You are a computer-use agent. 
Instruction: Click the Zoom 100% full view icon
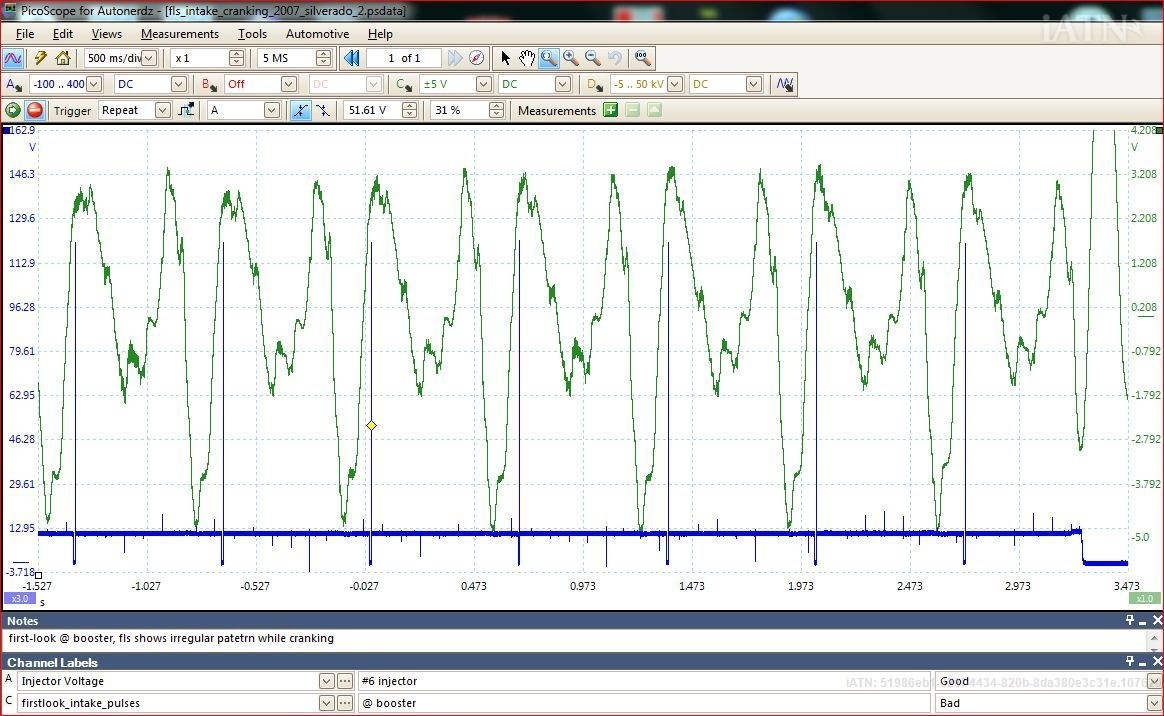point(642,58)
